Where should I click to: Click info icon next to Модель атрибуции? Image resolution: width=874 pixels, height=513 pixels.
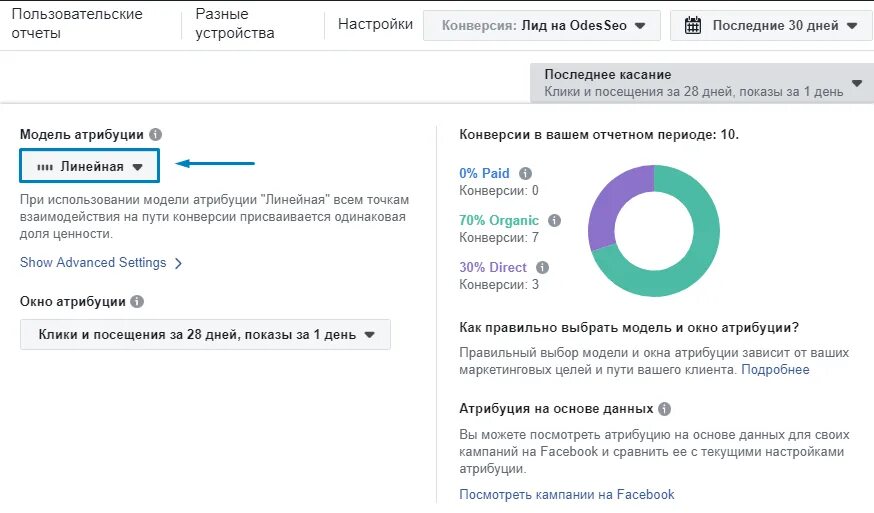[x=156, y=134]
